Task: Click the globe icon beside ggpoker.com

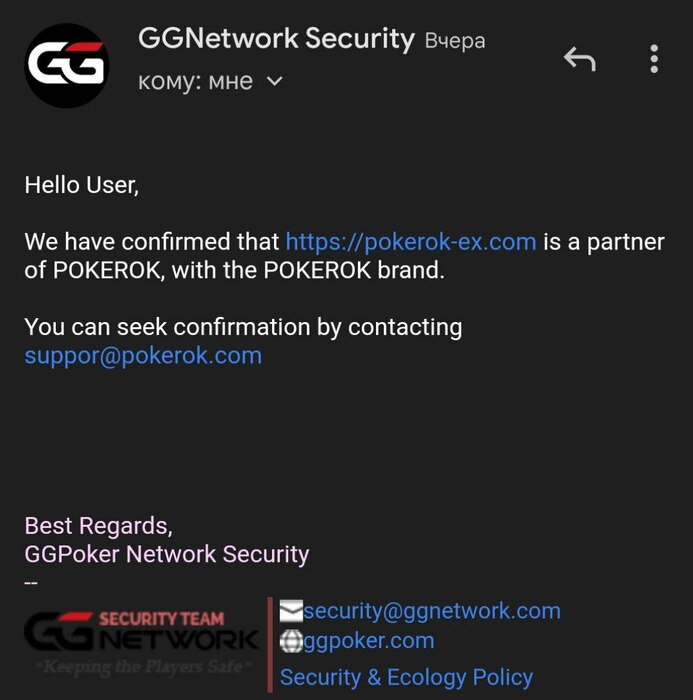Action: click(291, 641)
